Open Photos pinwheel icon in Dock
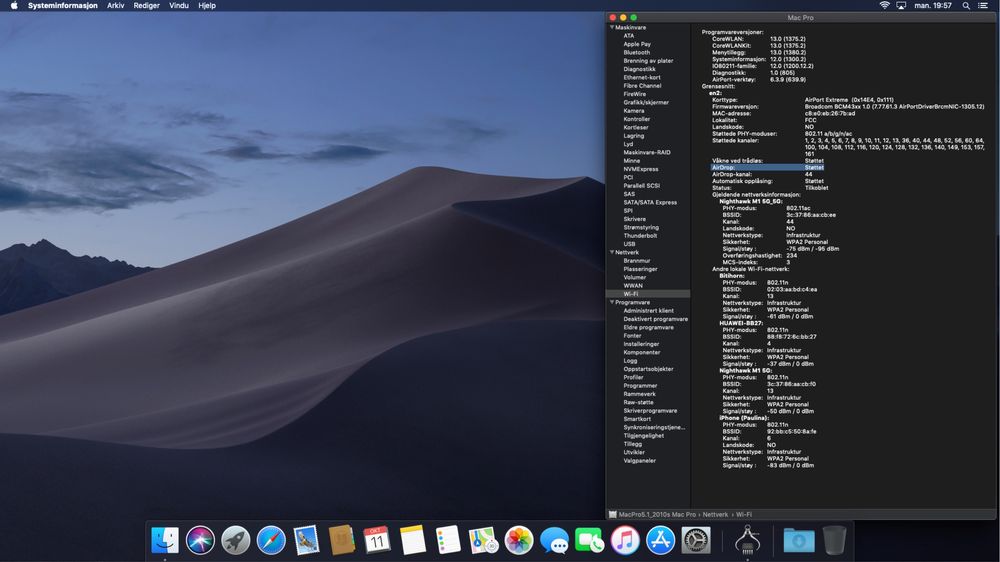Image resolution: width=1000 pixels, height=562 pixels. (x=518, y=540)
